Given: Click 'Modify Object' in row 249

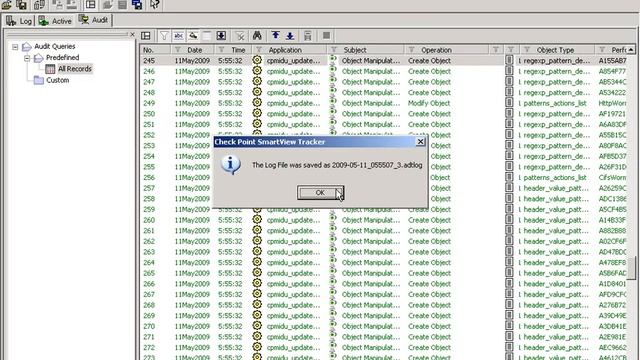Looking at the screenshot, I should coord(429,103).
